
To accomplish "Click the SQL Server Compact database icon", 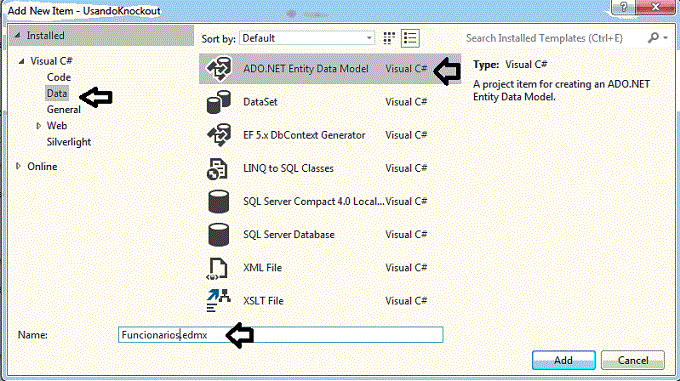I will tap(218, 202).
